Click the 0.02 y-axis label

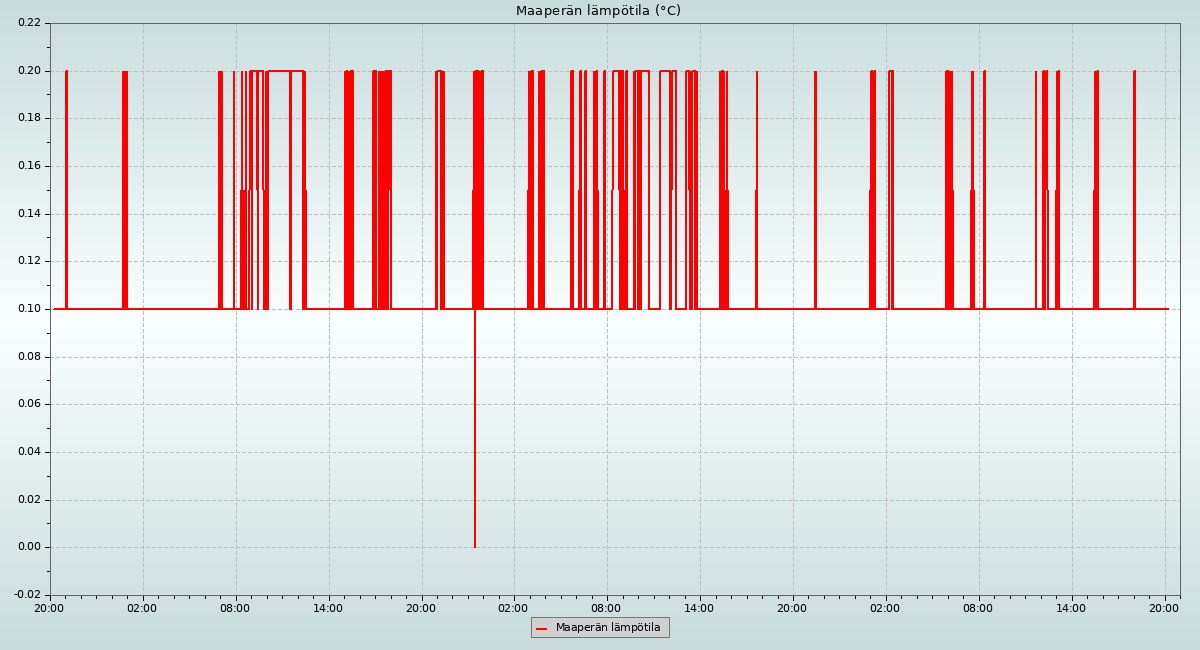point(30,500)
